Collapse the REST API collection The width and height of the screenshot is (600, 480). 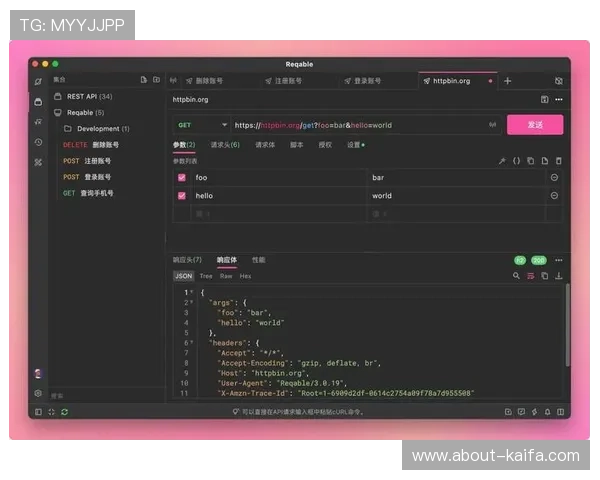(x=56, y=96)
